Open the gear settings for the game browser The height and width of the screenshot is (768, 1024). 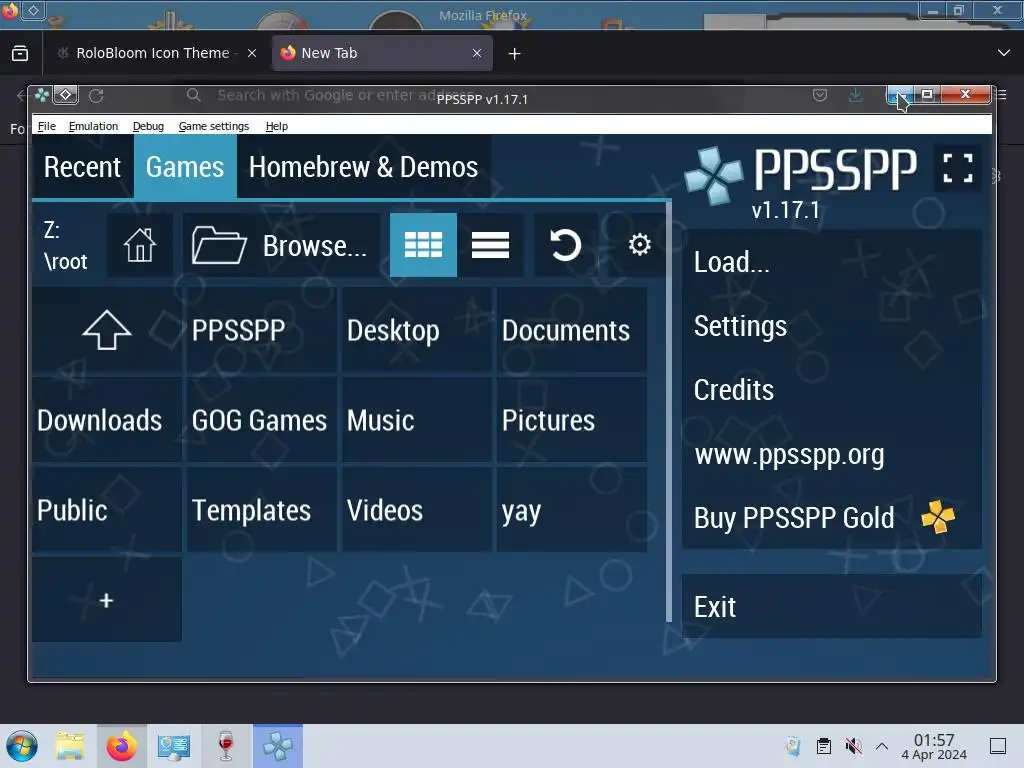click(639, 246)
